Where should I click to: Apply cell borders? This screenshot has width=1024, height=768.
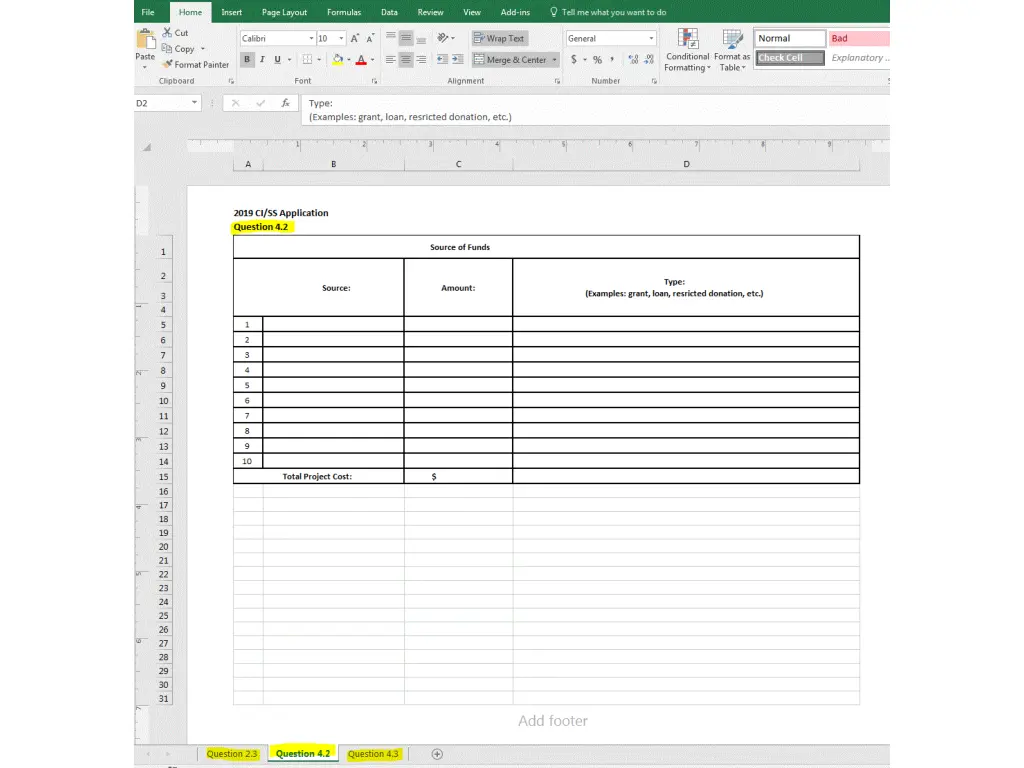pos(307,59)
